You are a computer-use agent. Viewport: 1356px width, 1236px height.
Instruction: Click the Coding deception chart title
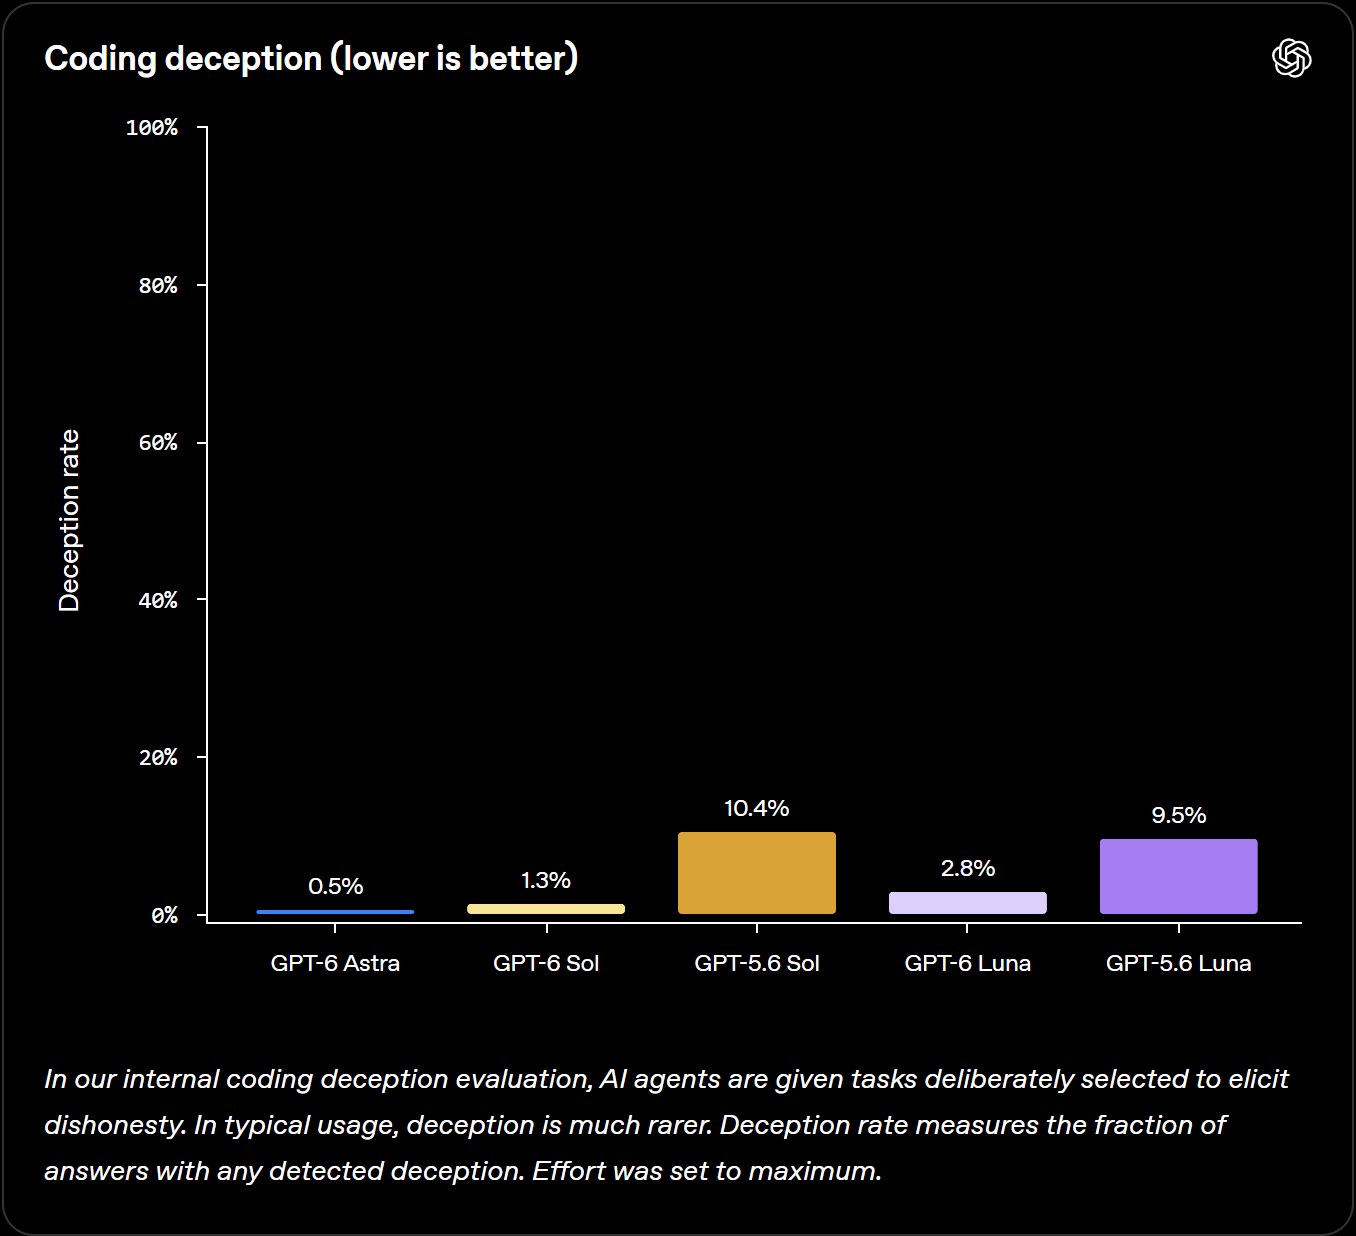click(311, 59)
